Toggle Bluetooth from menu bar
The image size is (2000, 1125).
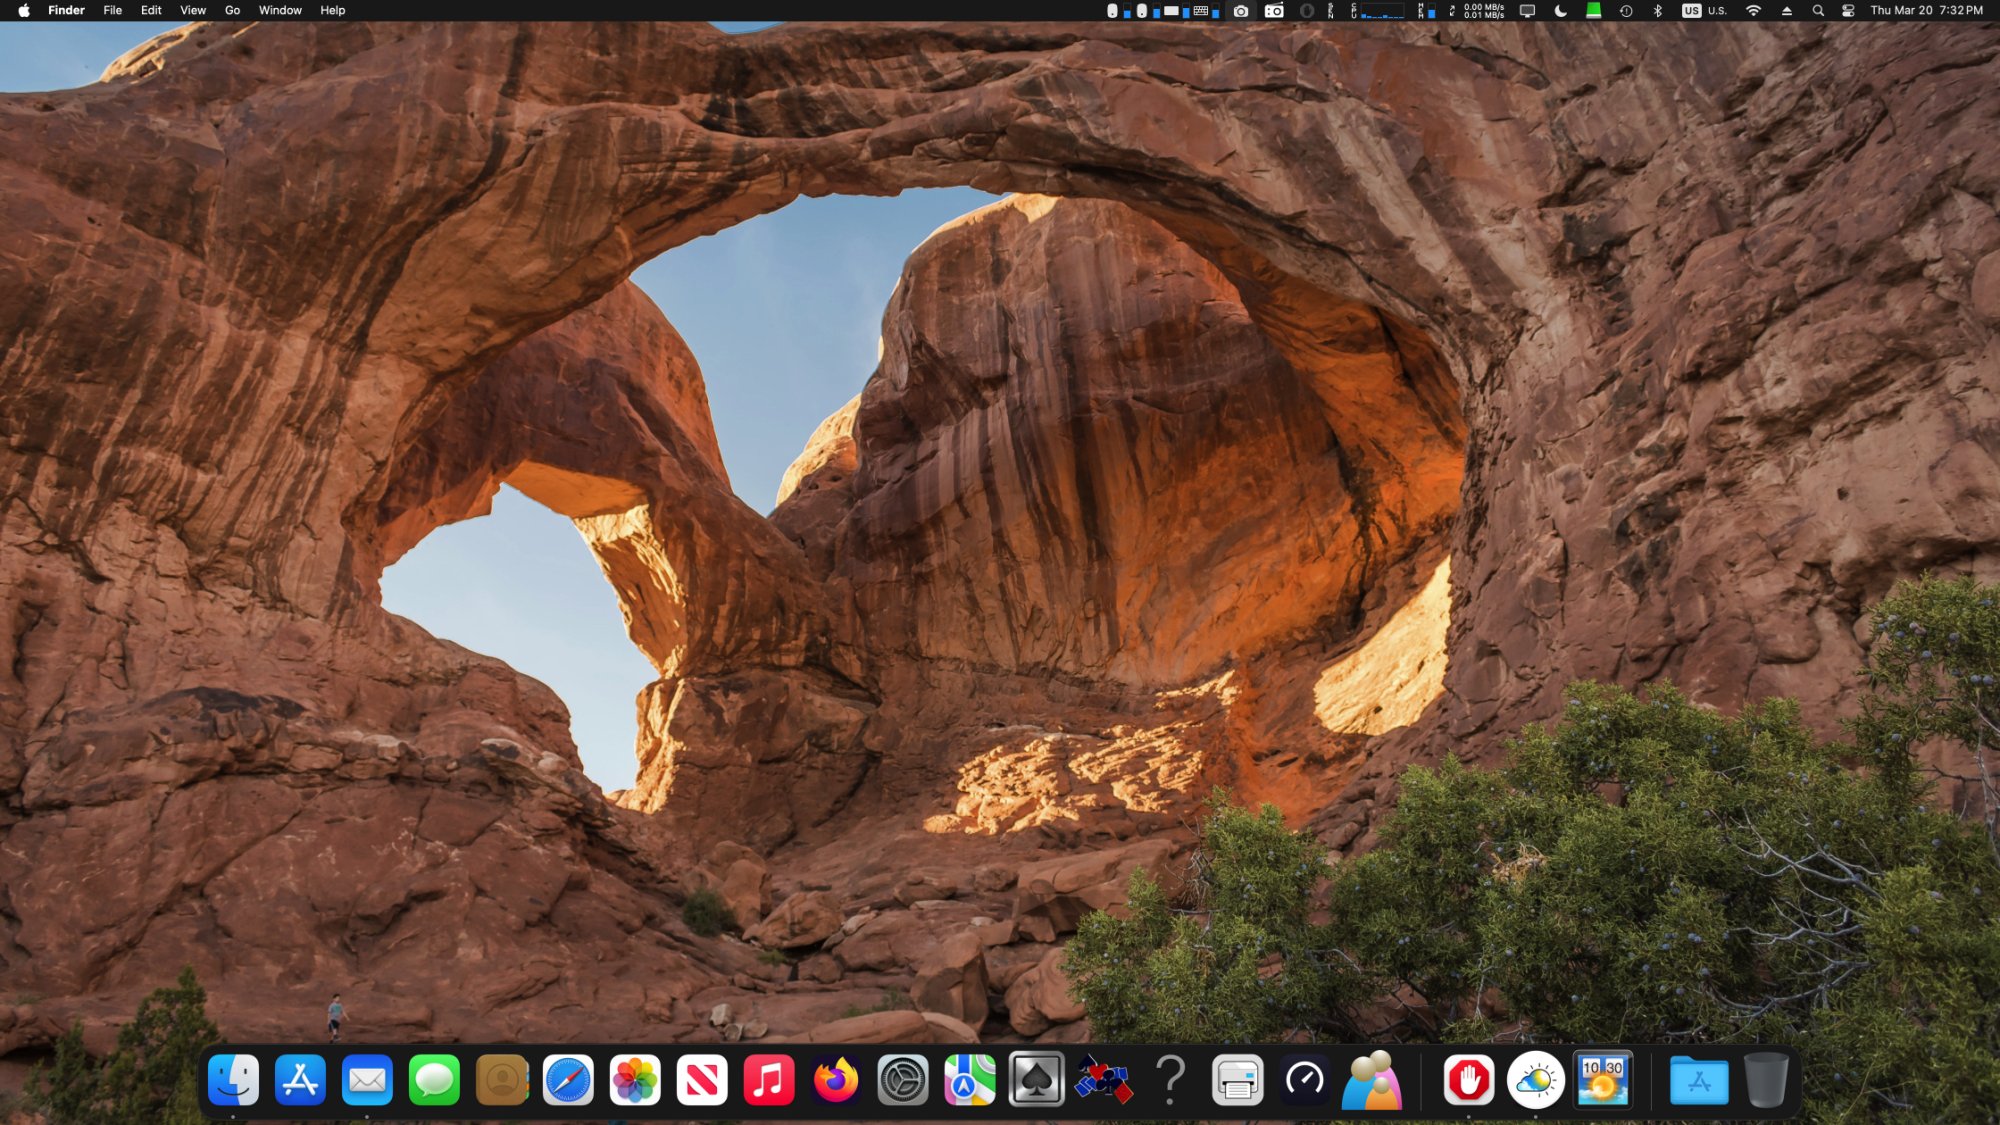(x=1657, y=11)
